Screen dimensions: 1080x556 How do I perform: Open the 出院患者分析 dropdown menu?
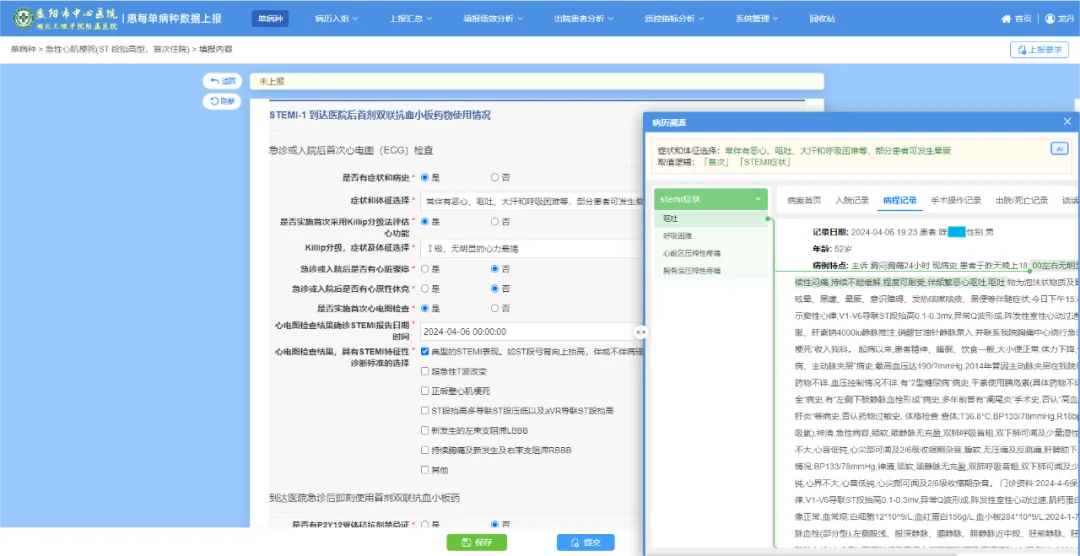pyautogui.click(x=583, y=19)
